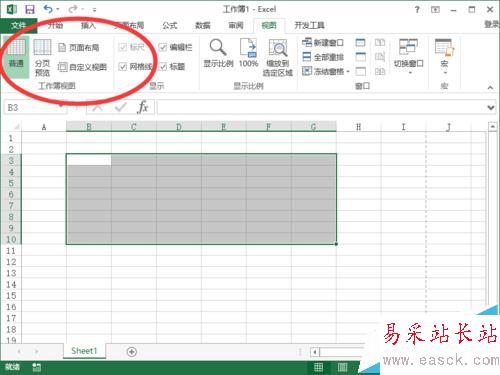This screenshot has height=375, width=500.
Task: Click the select-all corner of the grid
Action: click(16, 127)
